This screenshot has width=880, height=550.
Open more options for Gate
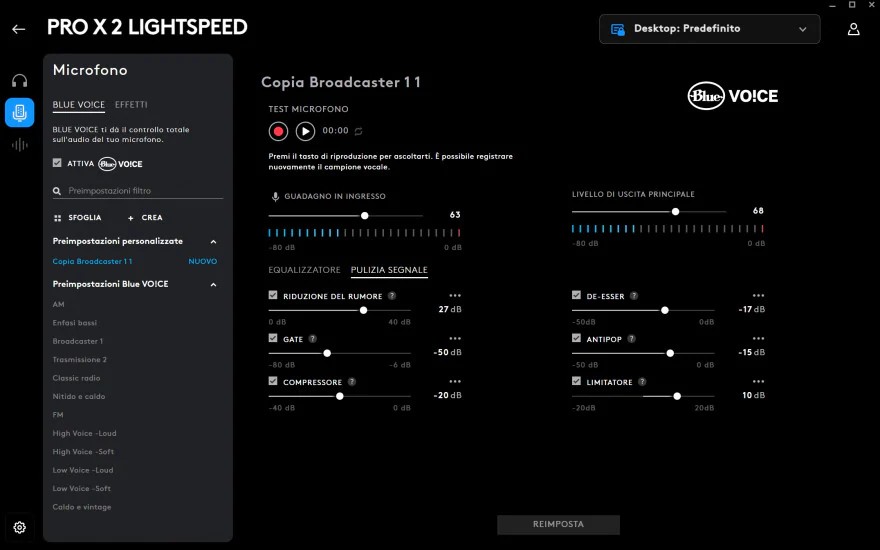tap(455, 338)
